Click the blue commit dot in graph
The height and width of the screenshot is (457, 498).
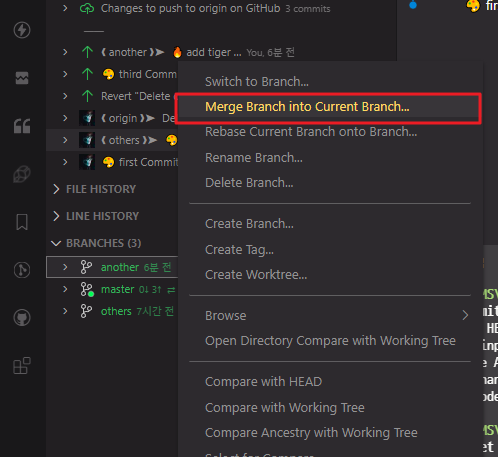coord(413,5)
